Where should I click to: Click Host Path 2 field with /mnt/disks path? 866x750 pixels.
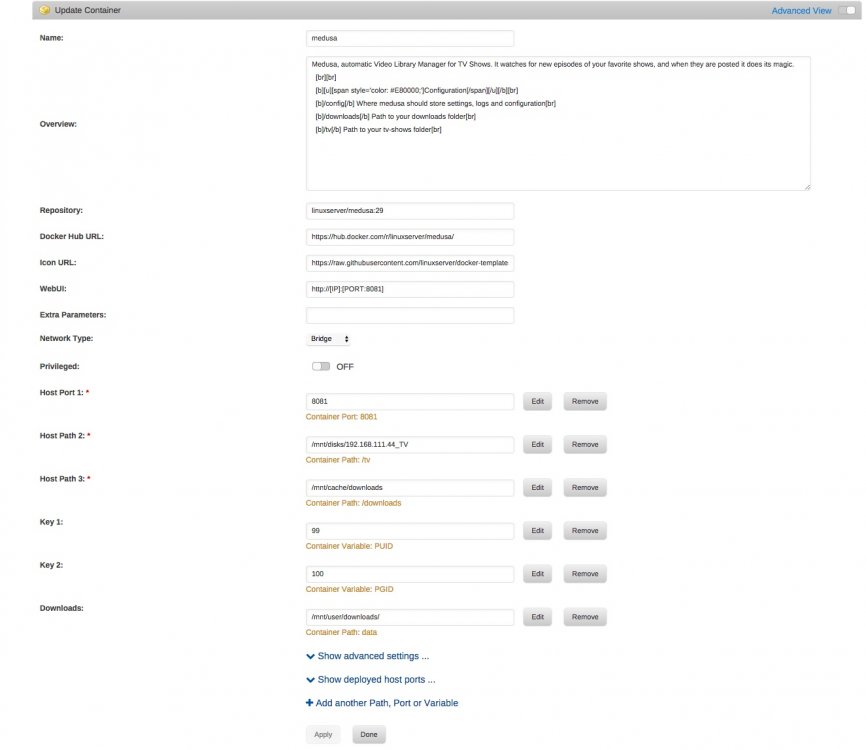(410, 445)
